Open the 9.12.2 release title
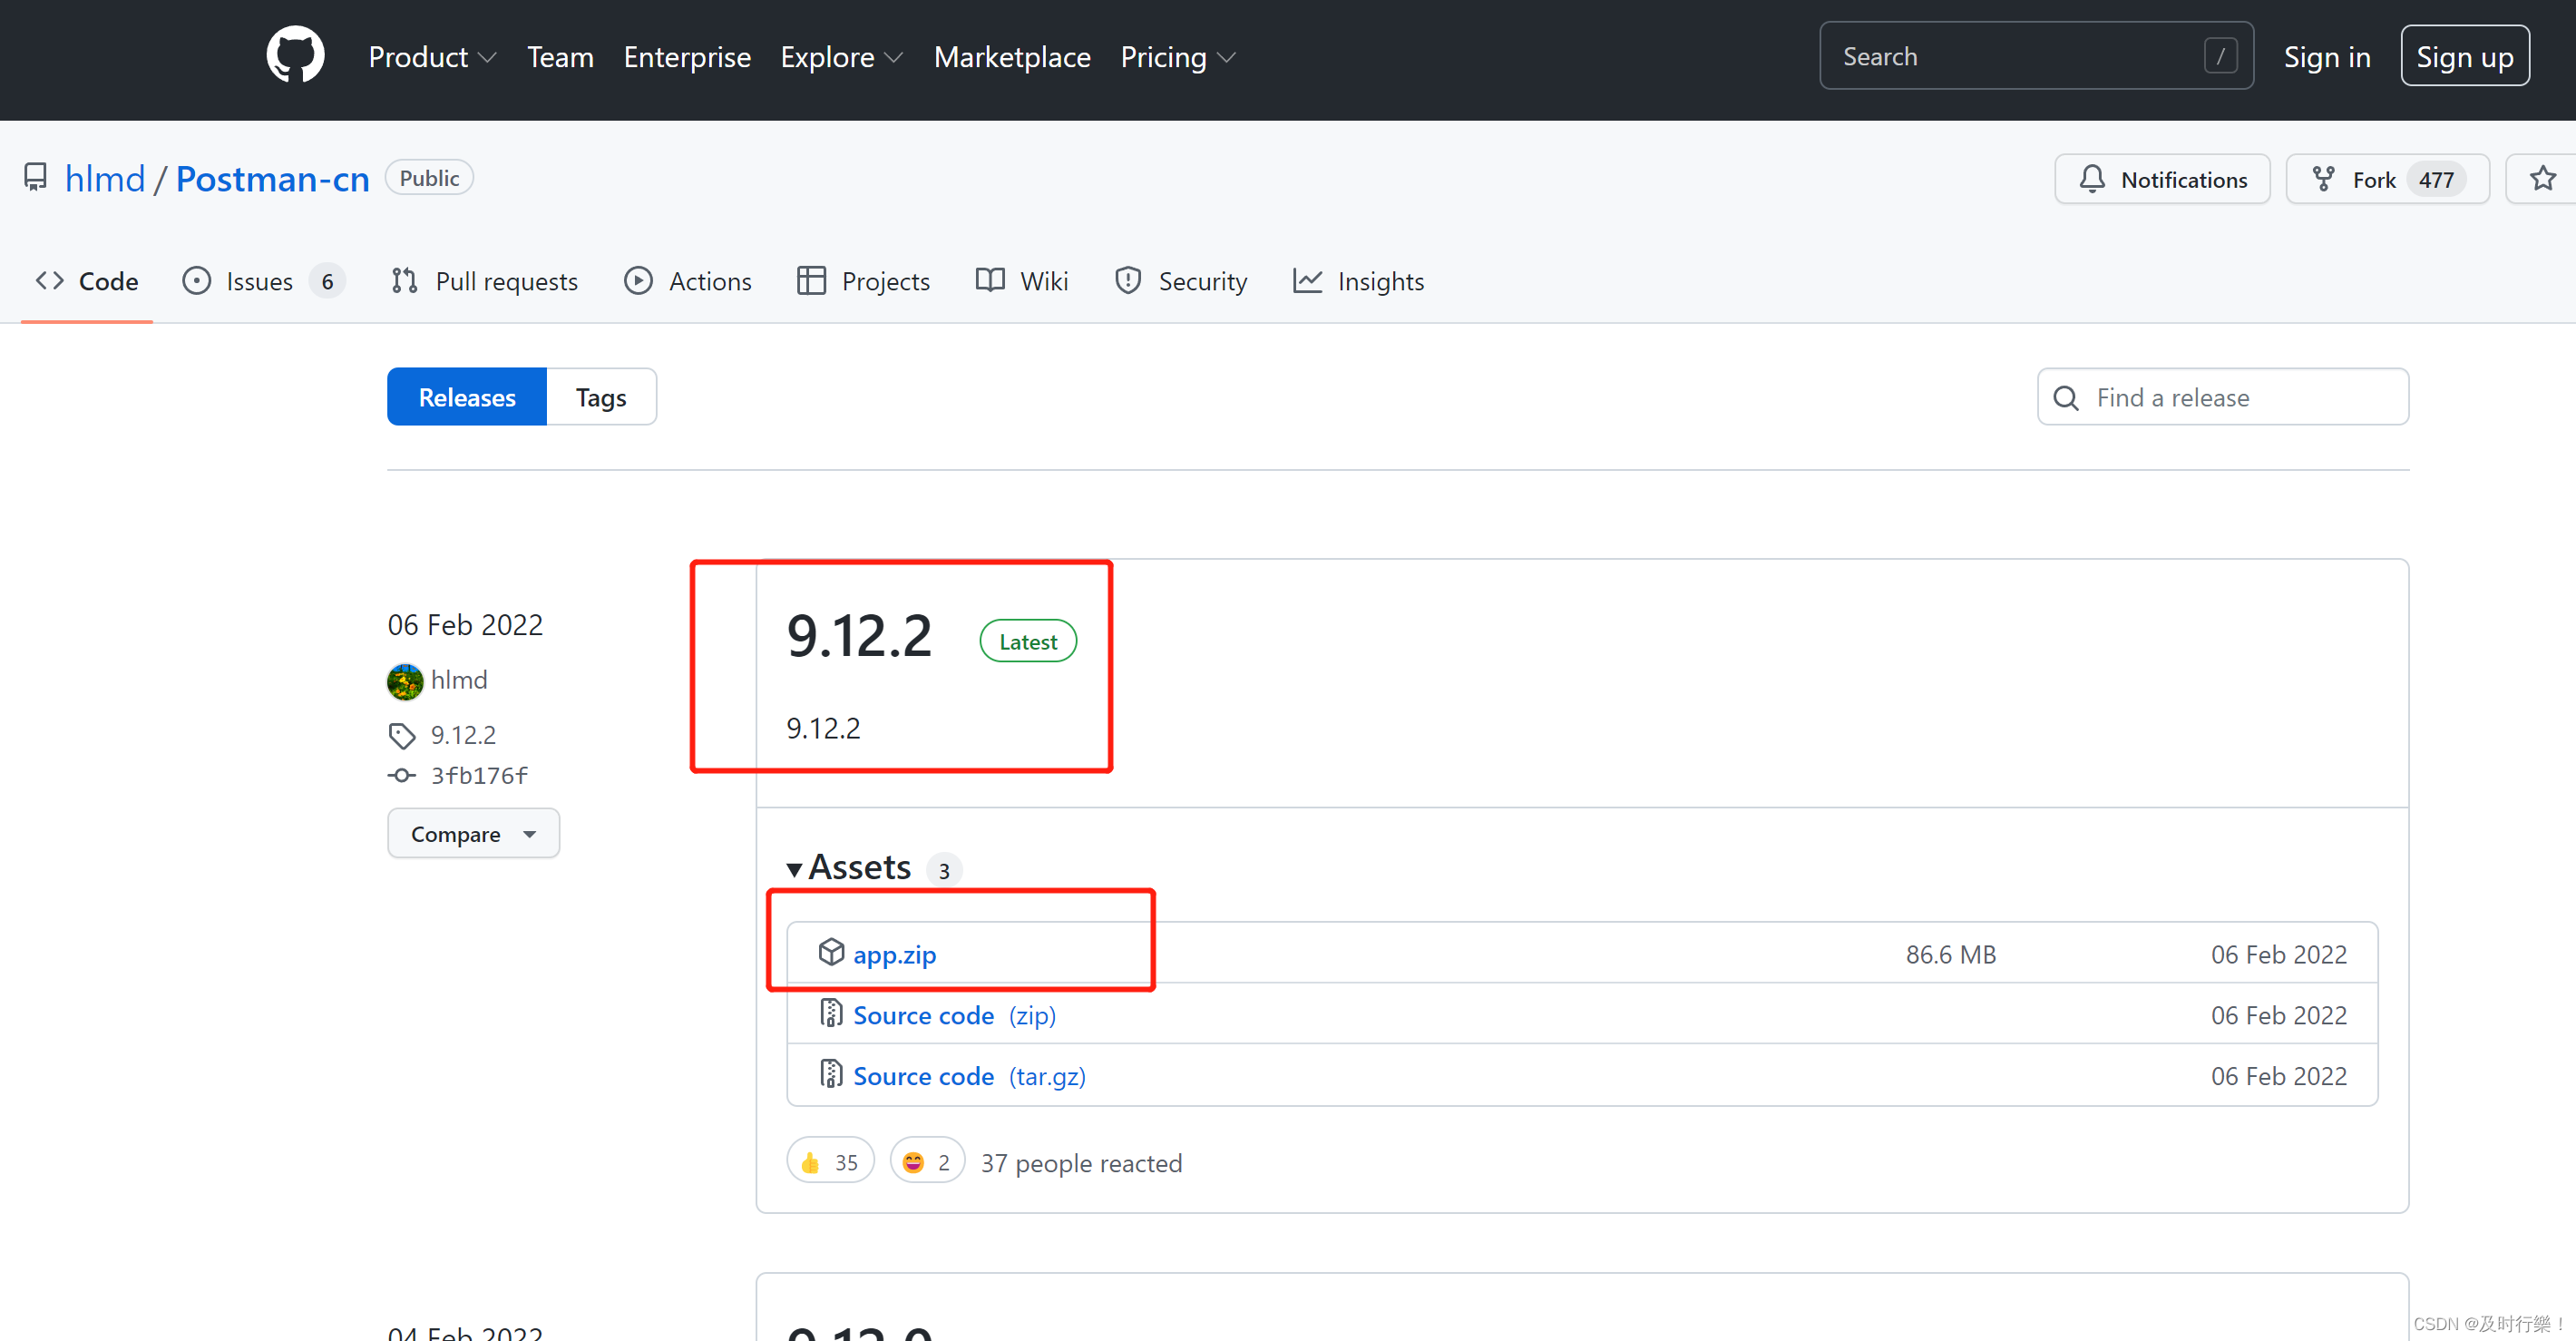 pyautogui.click(x=859, y=636)
